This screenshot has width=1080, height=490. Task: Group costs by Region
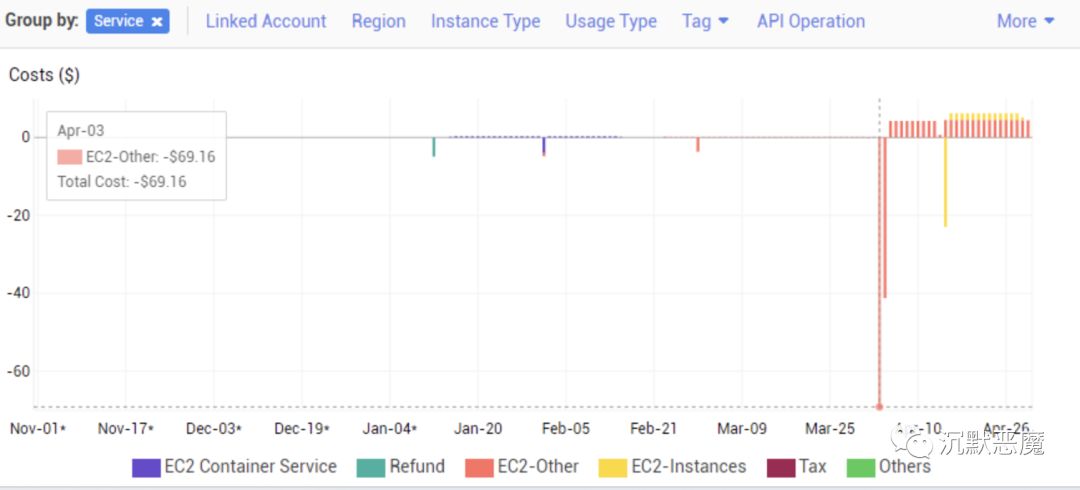pyautogui.click(x=378, y=21)
